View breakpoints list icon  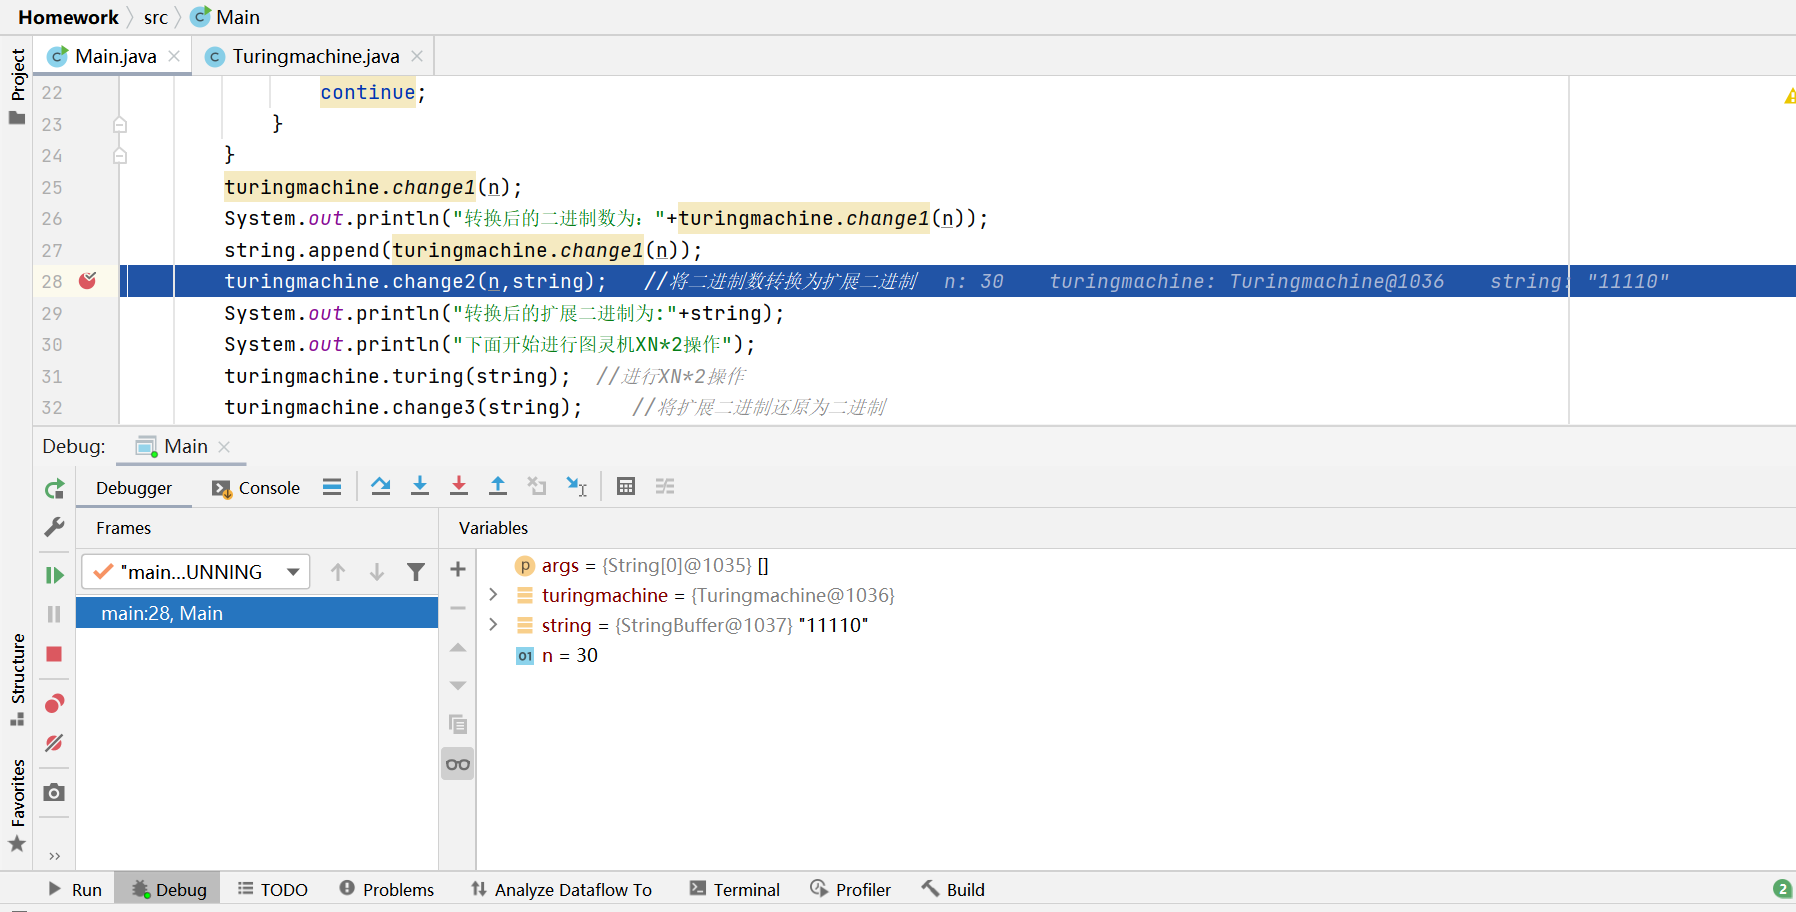point(54,704)
